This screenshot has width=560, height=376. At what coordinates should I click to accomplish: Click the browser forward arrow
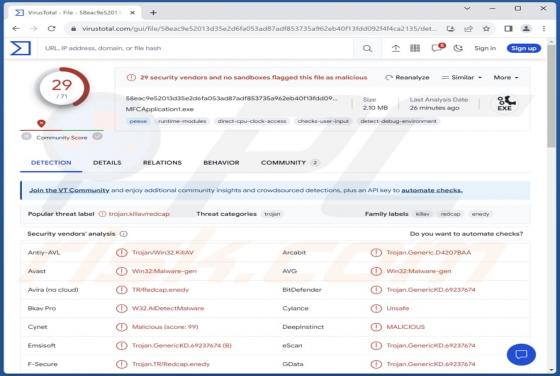click(34, 29)
